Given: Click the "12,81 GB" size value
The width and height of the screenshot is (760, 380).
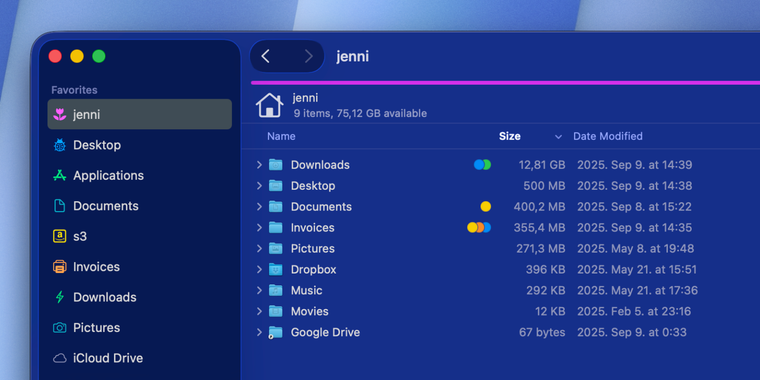Looking at the screenshot, I should (542, 165).
